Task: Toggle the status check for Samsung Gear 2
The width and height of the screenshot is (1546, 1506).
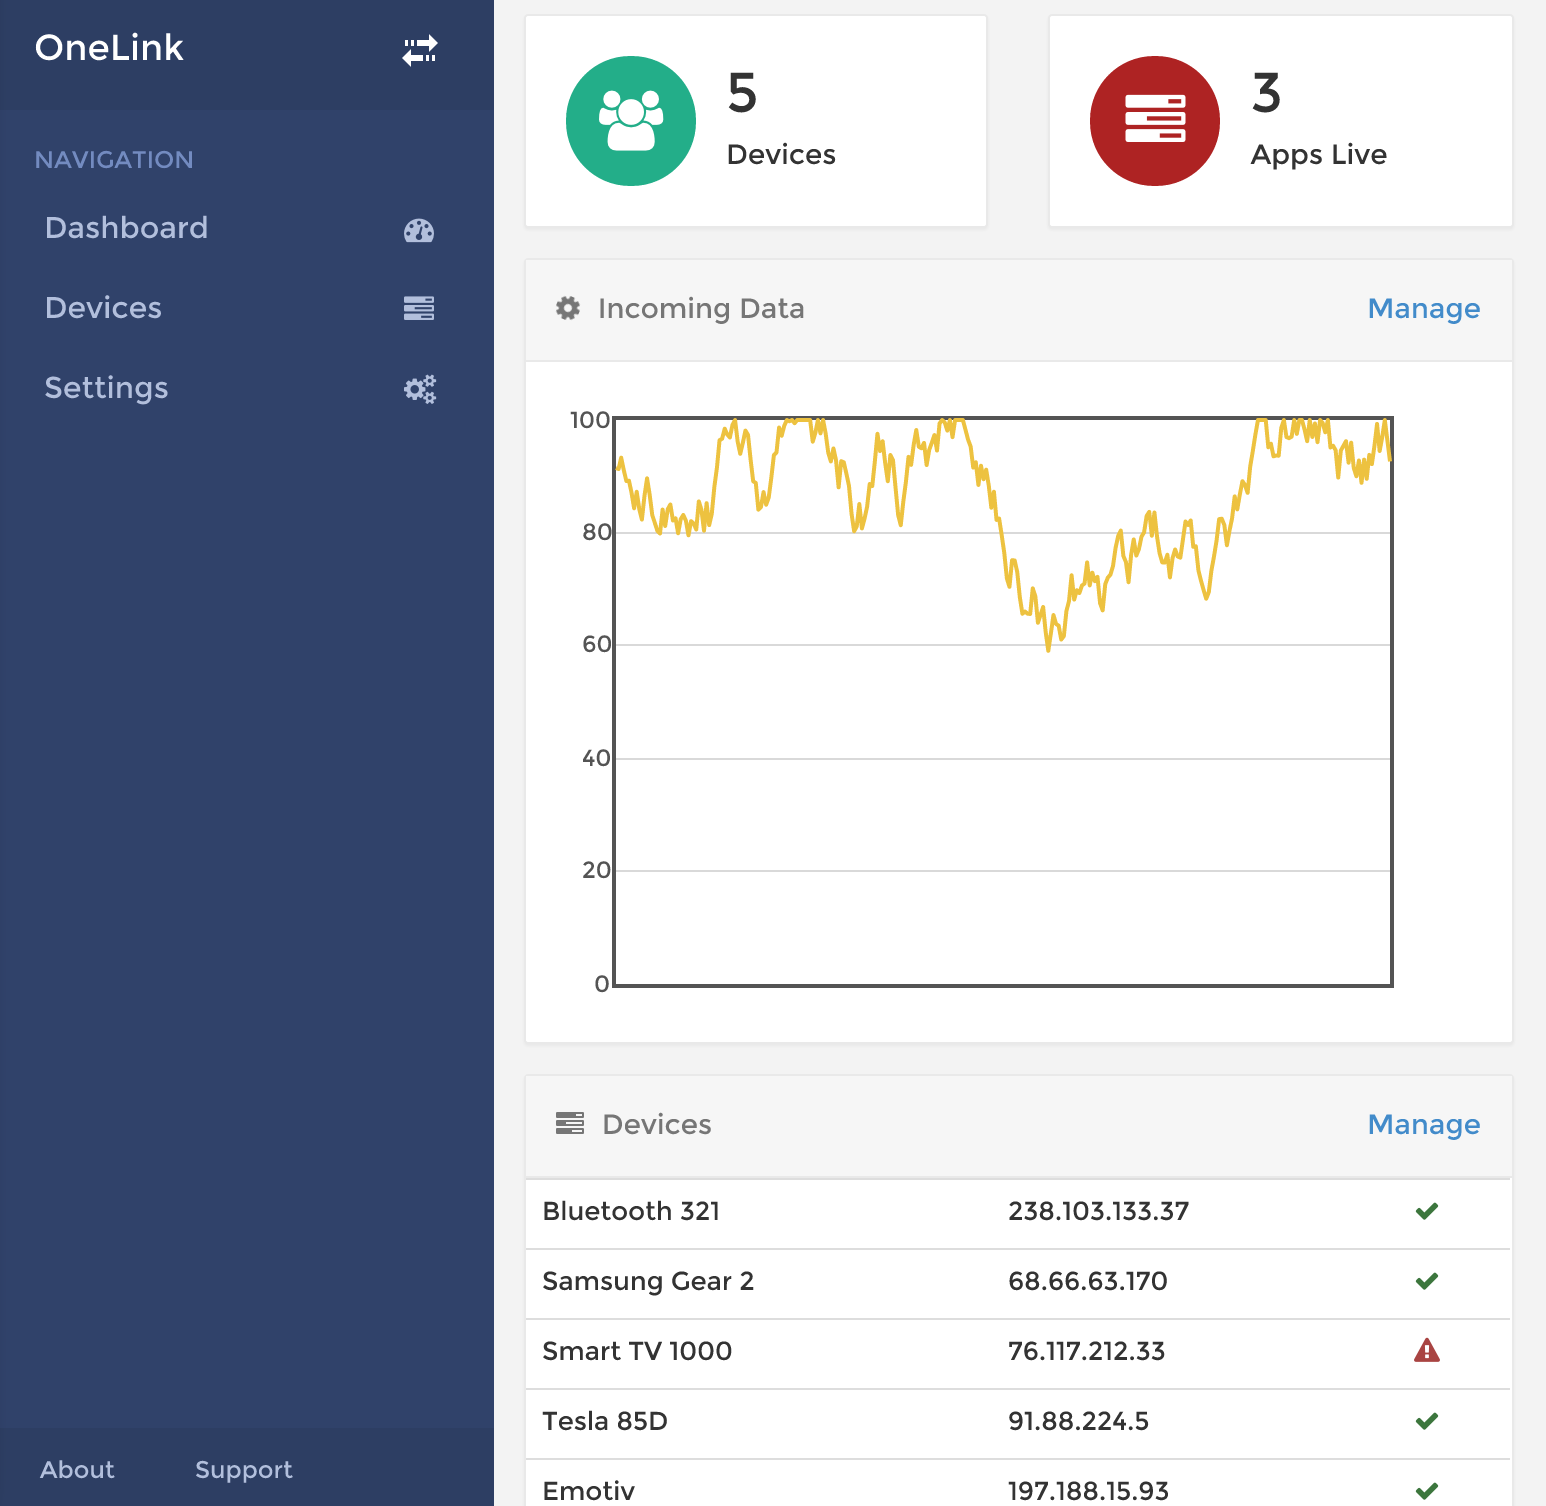Action: [1427, 1281]
